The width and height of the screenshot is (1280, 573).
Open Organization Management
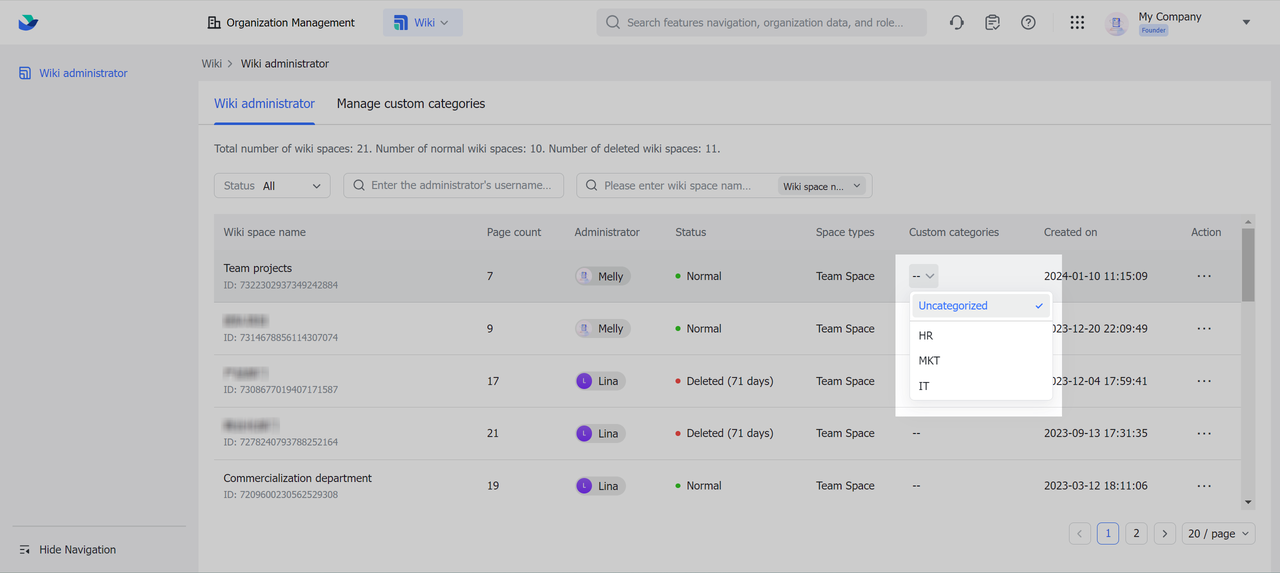pos(281,22)
